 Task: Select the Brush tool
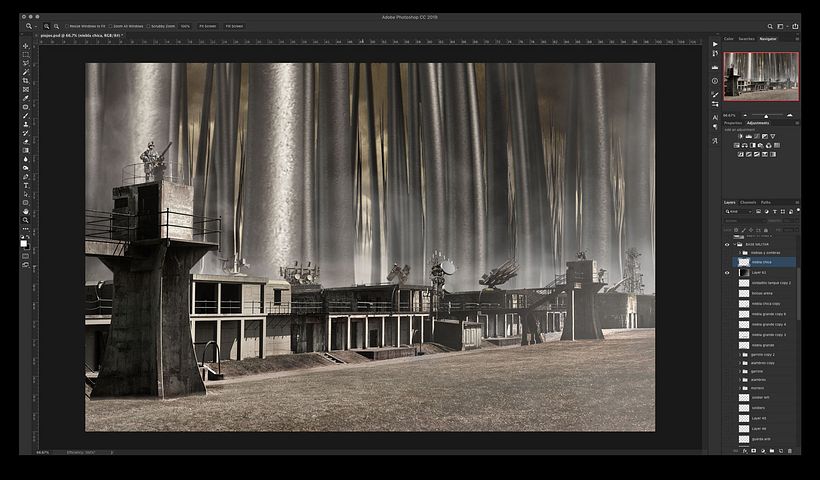(26, 116)
